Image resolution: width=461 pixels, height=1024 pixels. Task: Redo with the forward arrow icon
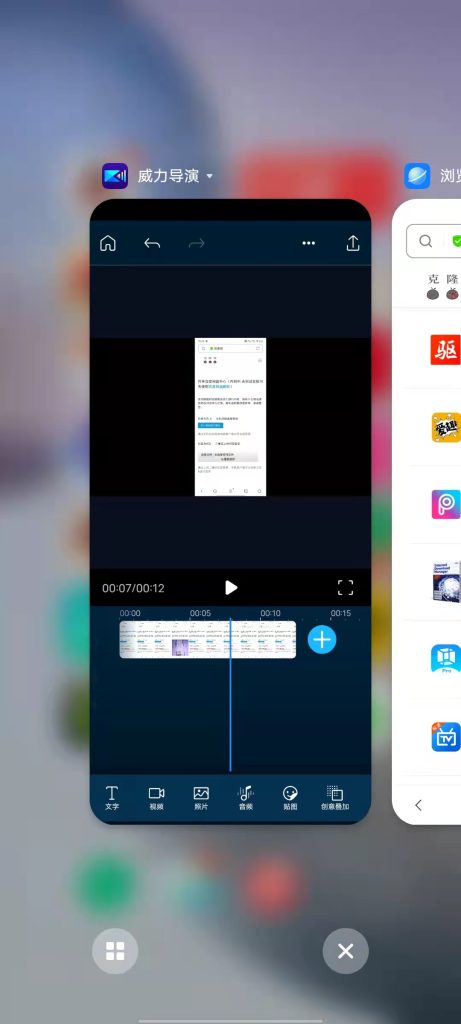tap(197, 244)
